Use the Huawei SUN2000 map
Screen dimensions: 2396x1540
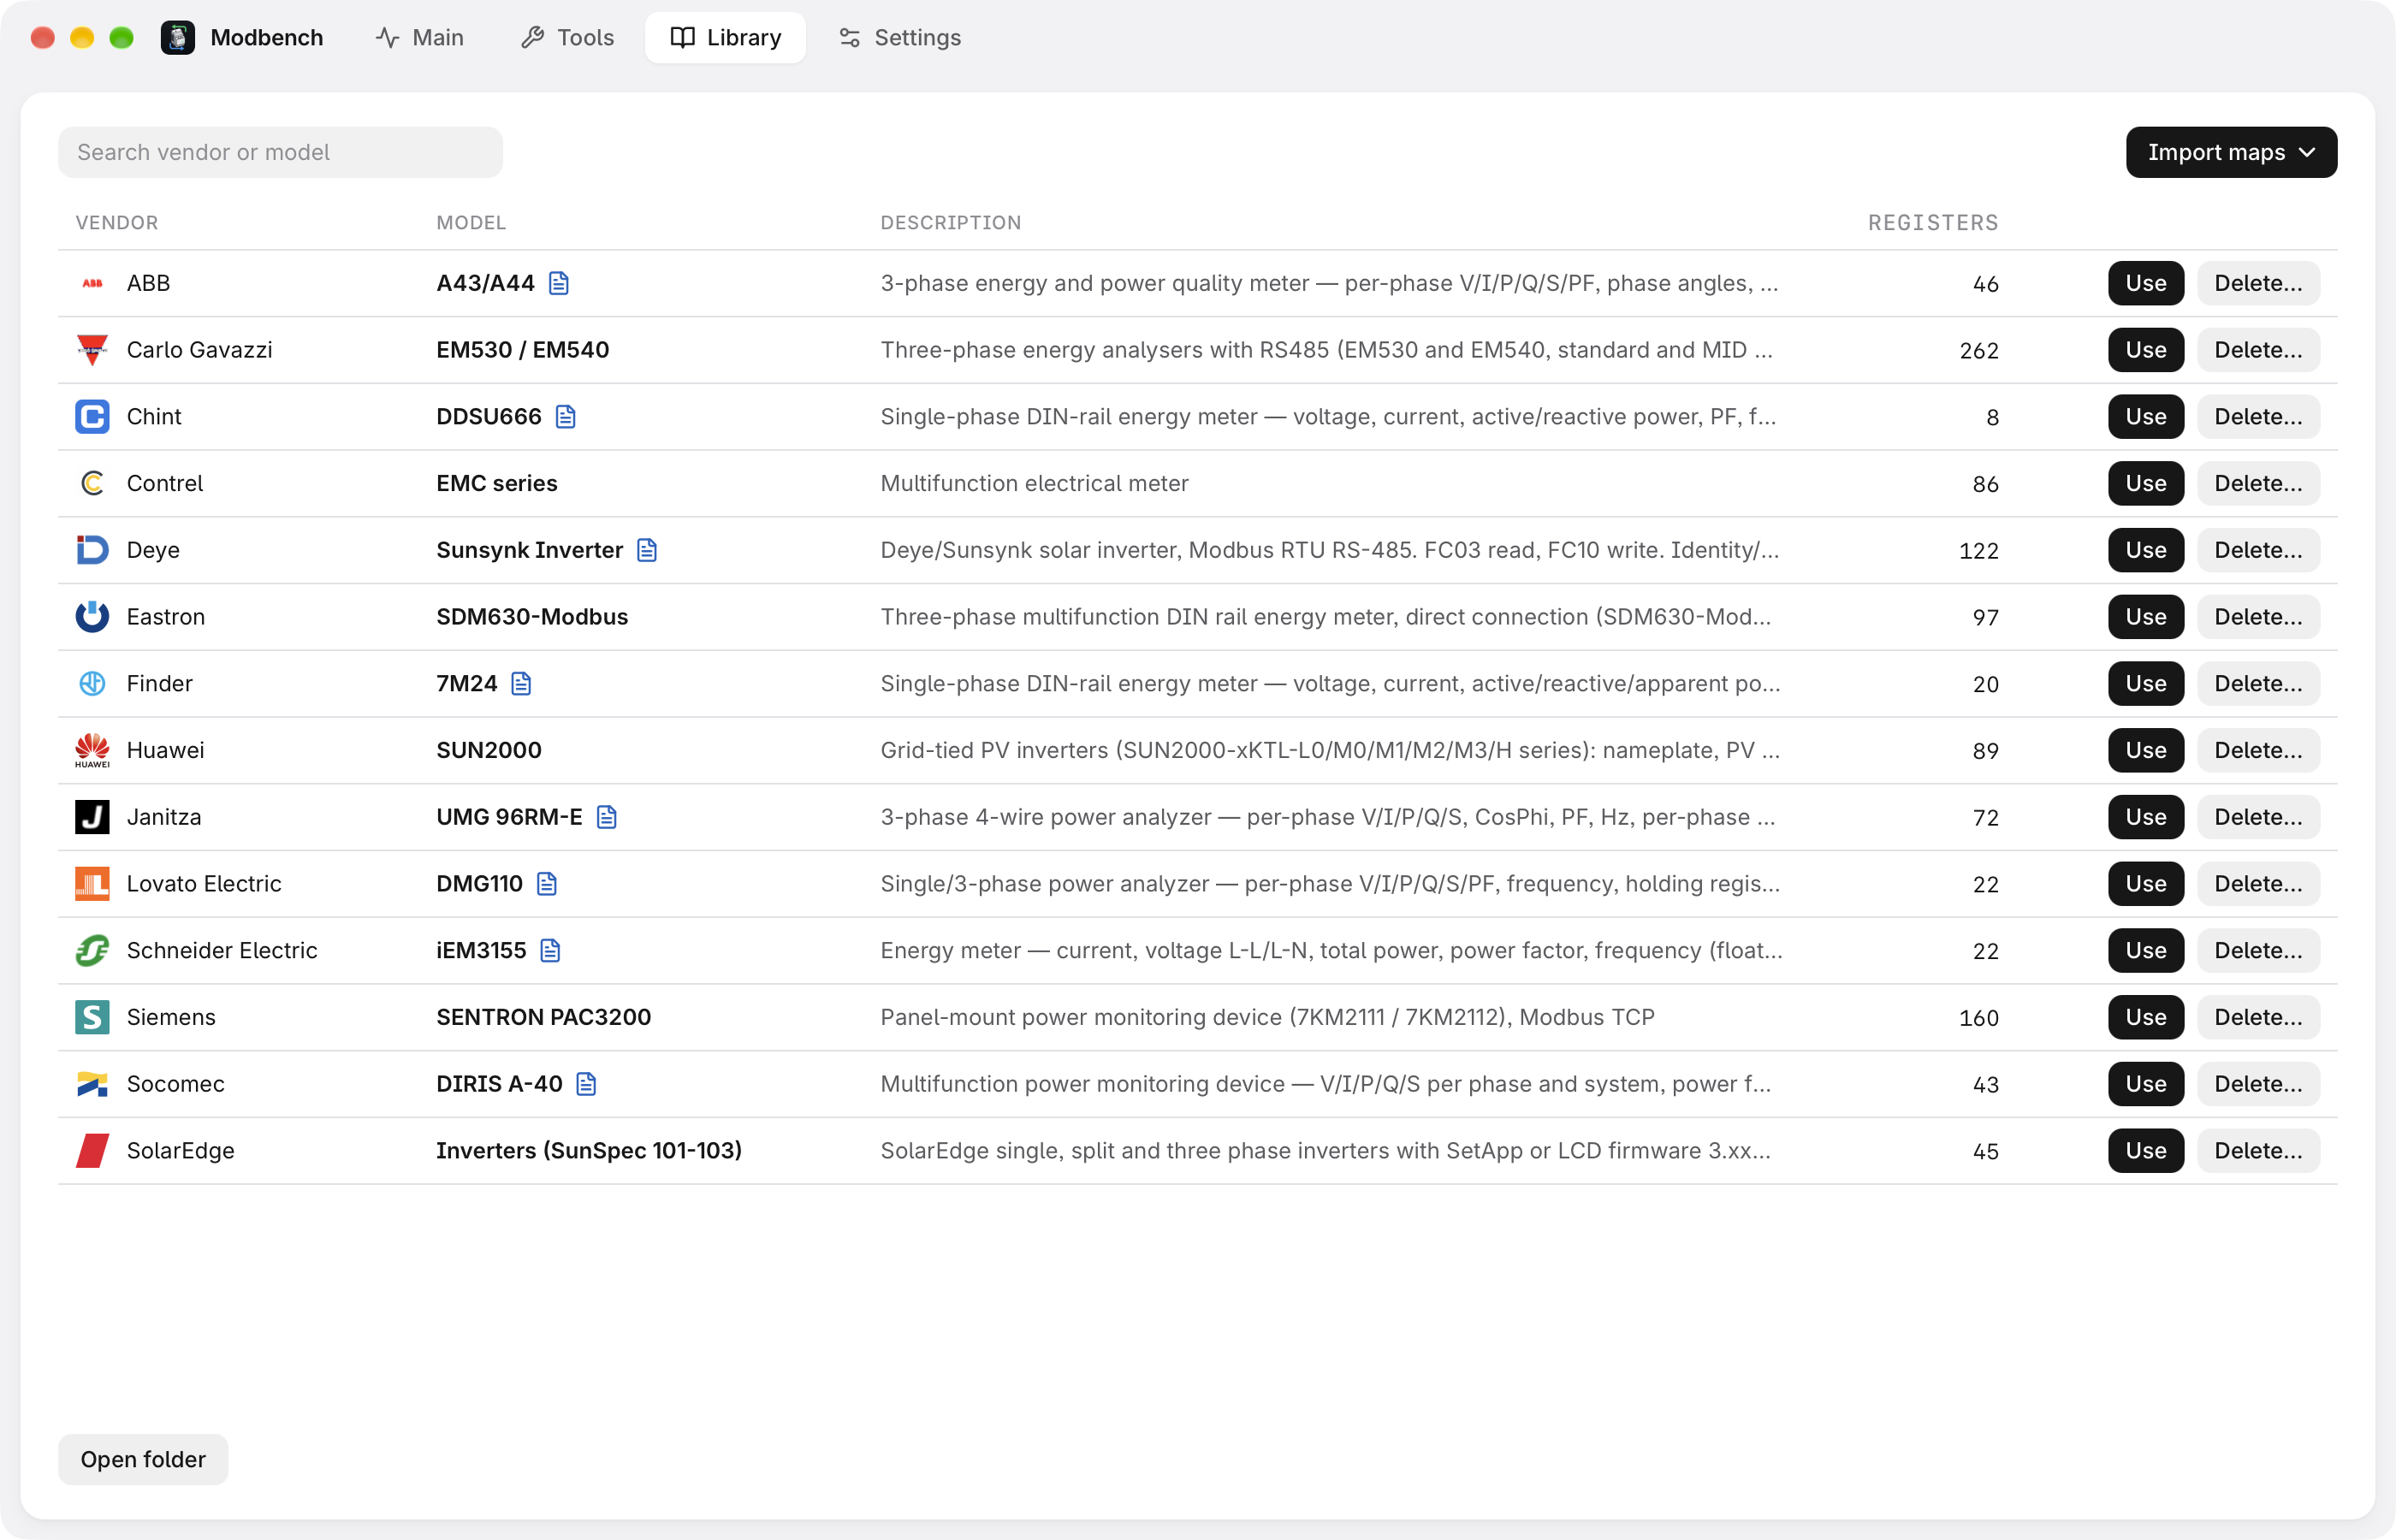[2146, 750]
